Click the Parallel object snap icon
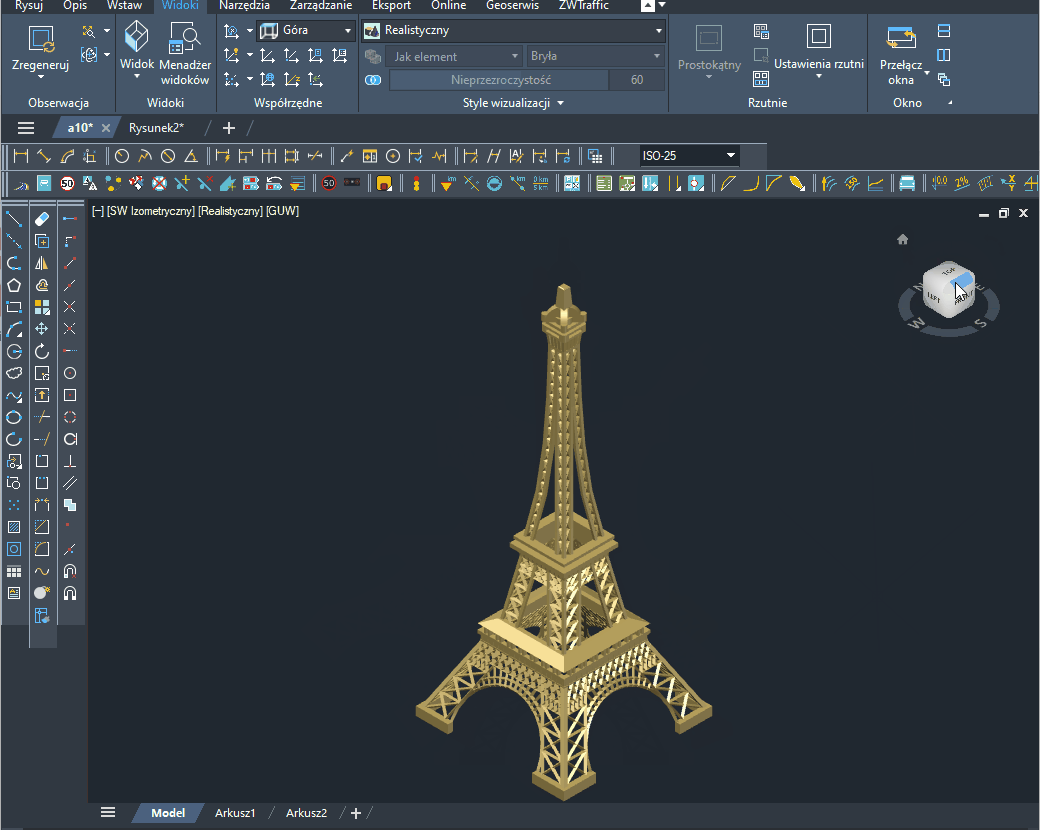 (x=70, y=483)
